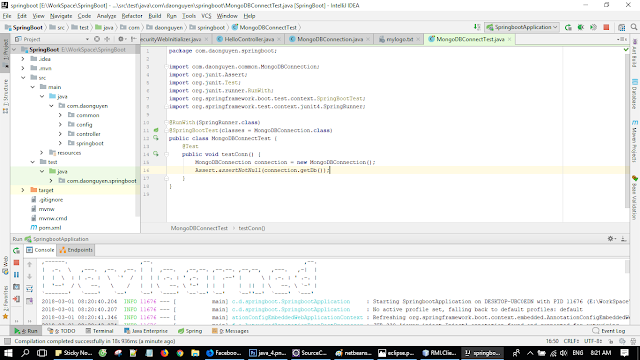Run with coverage icon in toolbar

tap(593, 27)
